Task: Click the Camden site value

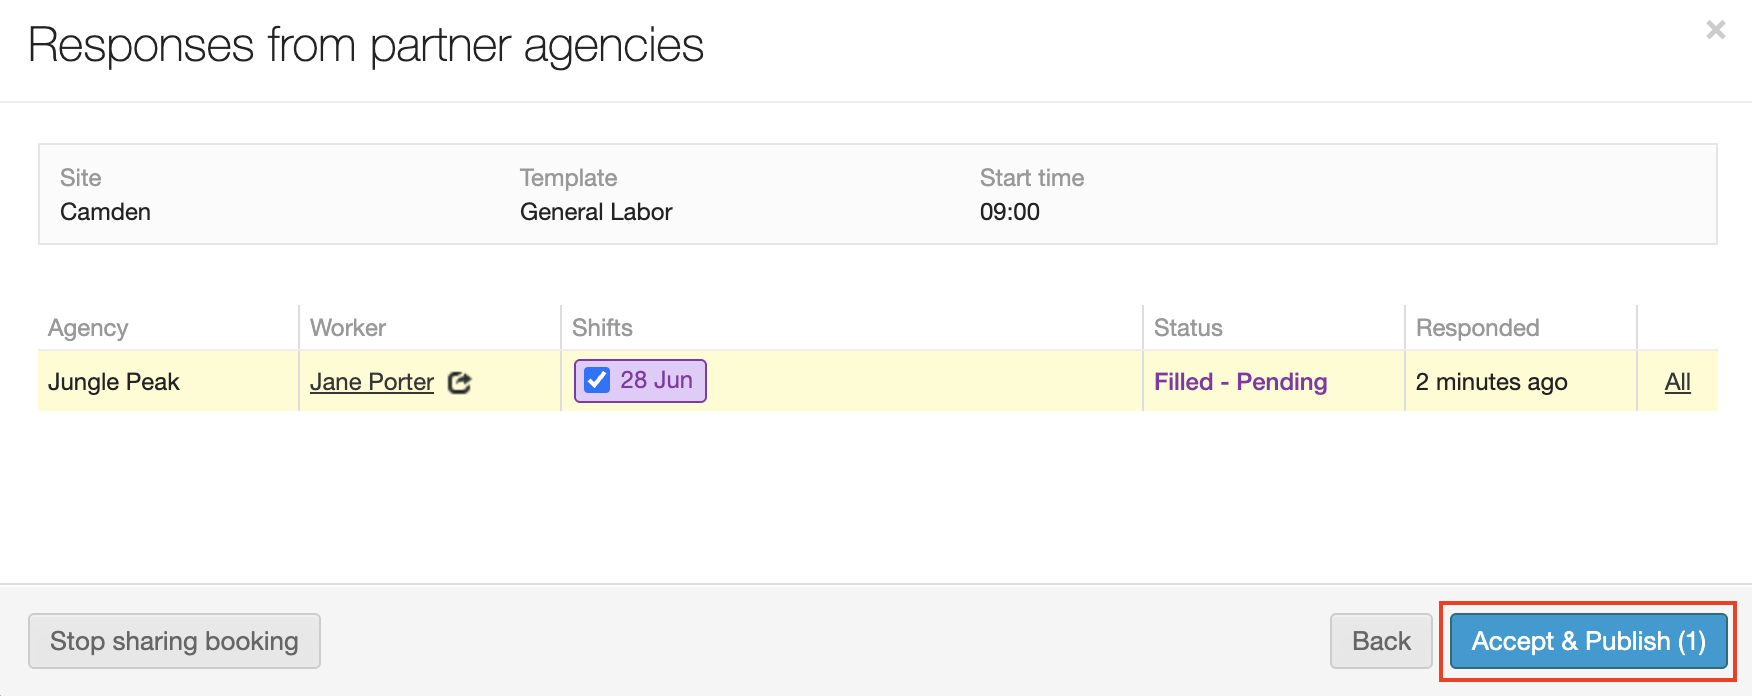Action: click(x=105, y=212)
